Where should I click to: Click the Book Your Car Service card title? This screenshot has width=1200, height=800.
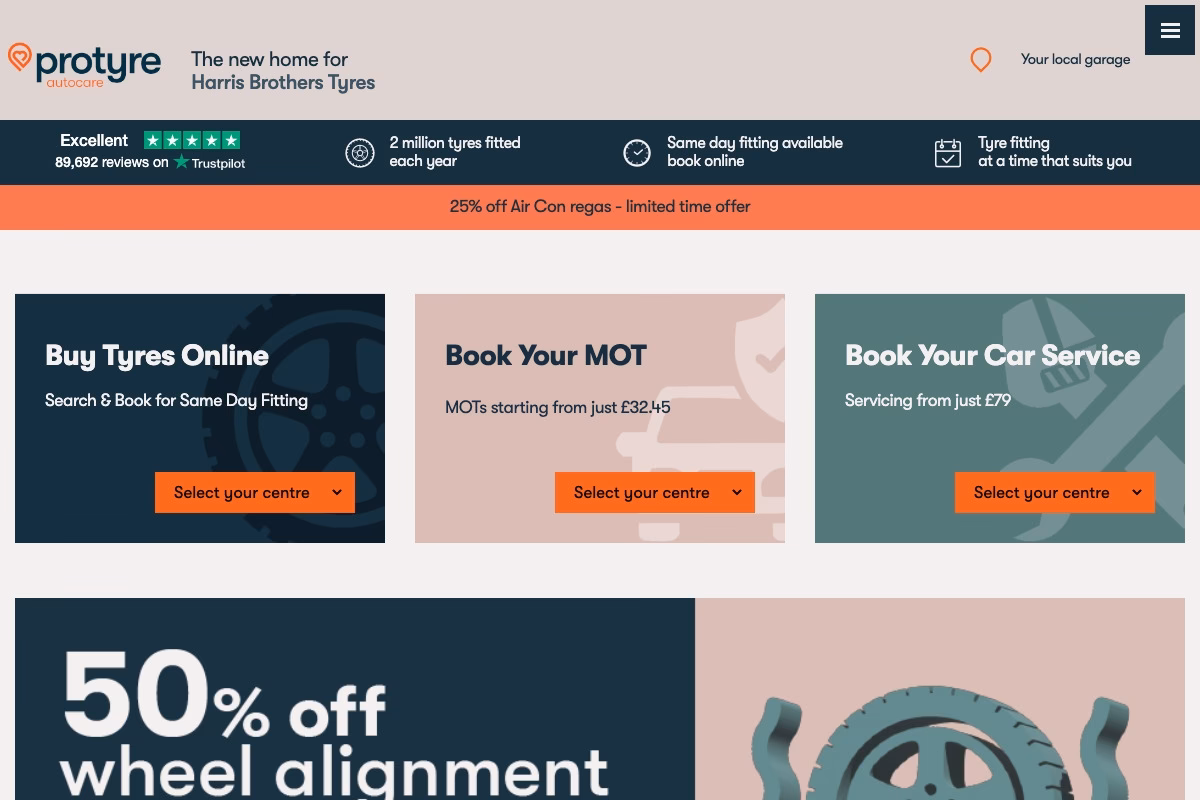click(992, 355)
